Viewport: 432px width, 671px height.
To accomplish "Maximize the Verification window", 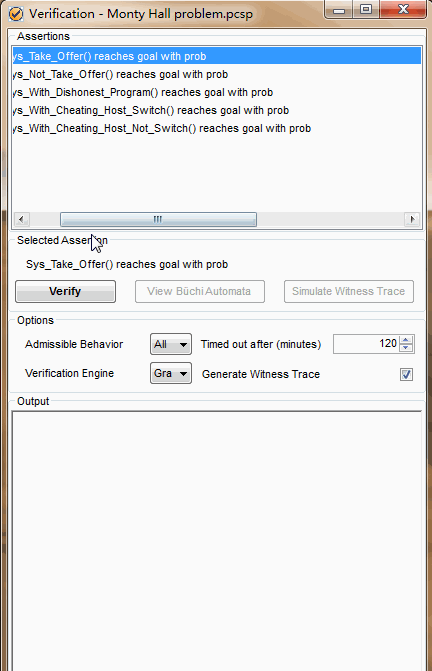I will 366,10.
